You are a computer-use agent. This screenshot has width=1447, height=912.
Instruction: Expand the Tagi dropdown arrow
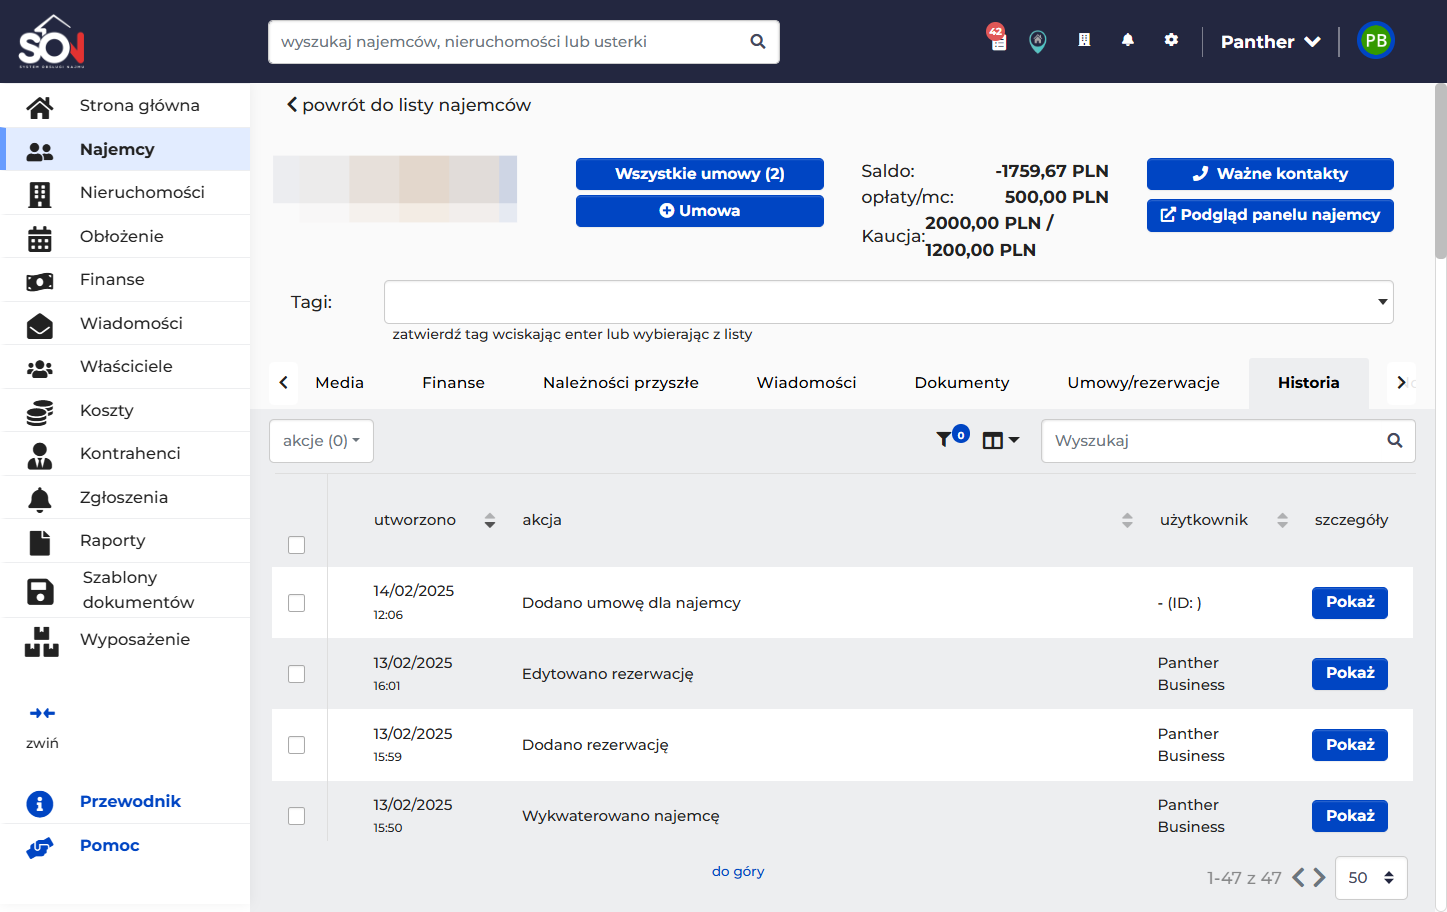click(x=1382, y=302)
